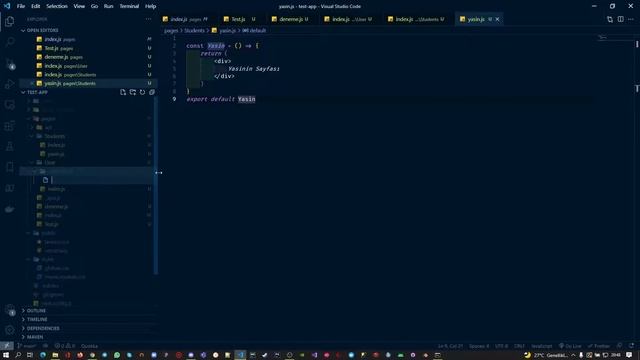Screen dimensions: 640x360
Task: Switch to the Test.js editor tab
Action: (240, 19)
